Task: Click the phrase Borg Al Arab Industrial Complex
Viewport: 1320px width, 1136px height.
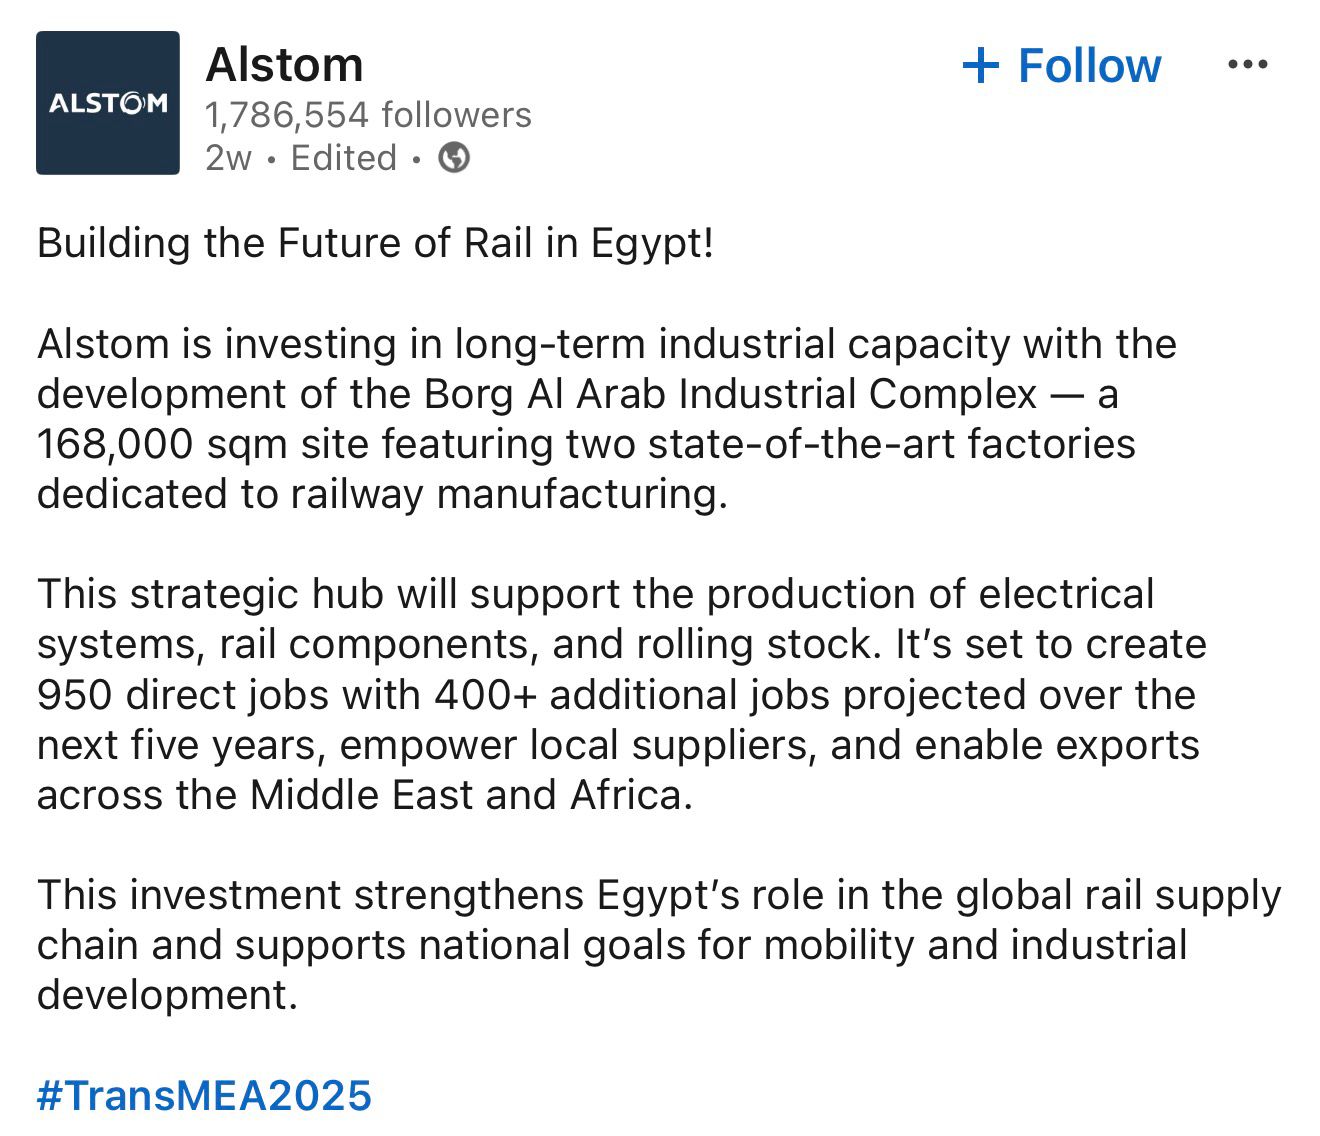Action: (x=730, y=394)
